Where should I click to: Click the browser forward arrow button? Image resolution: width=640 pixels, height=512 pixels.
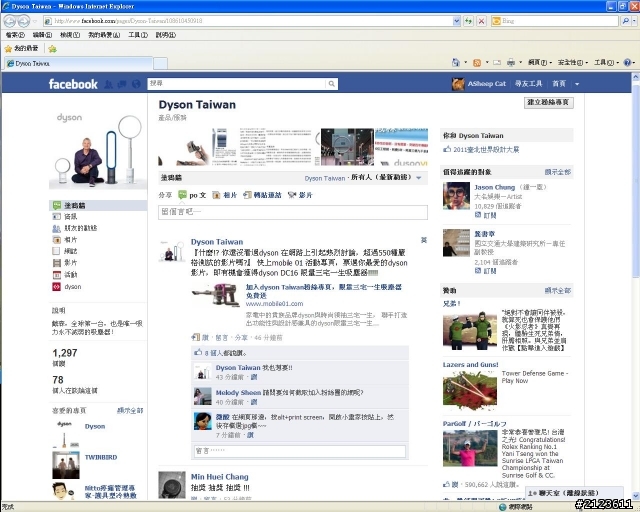[x=24, y=21]
